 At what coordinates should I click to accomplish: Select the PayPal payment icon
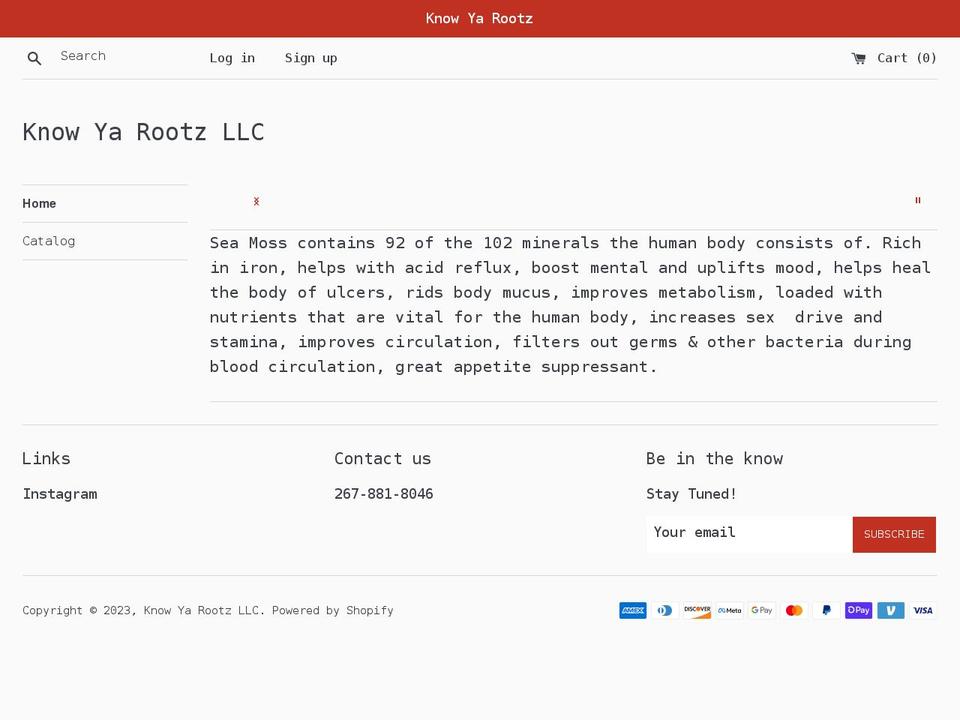point(826,610)
